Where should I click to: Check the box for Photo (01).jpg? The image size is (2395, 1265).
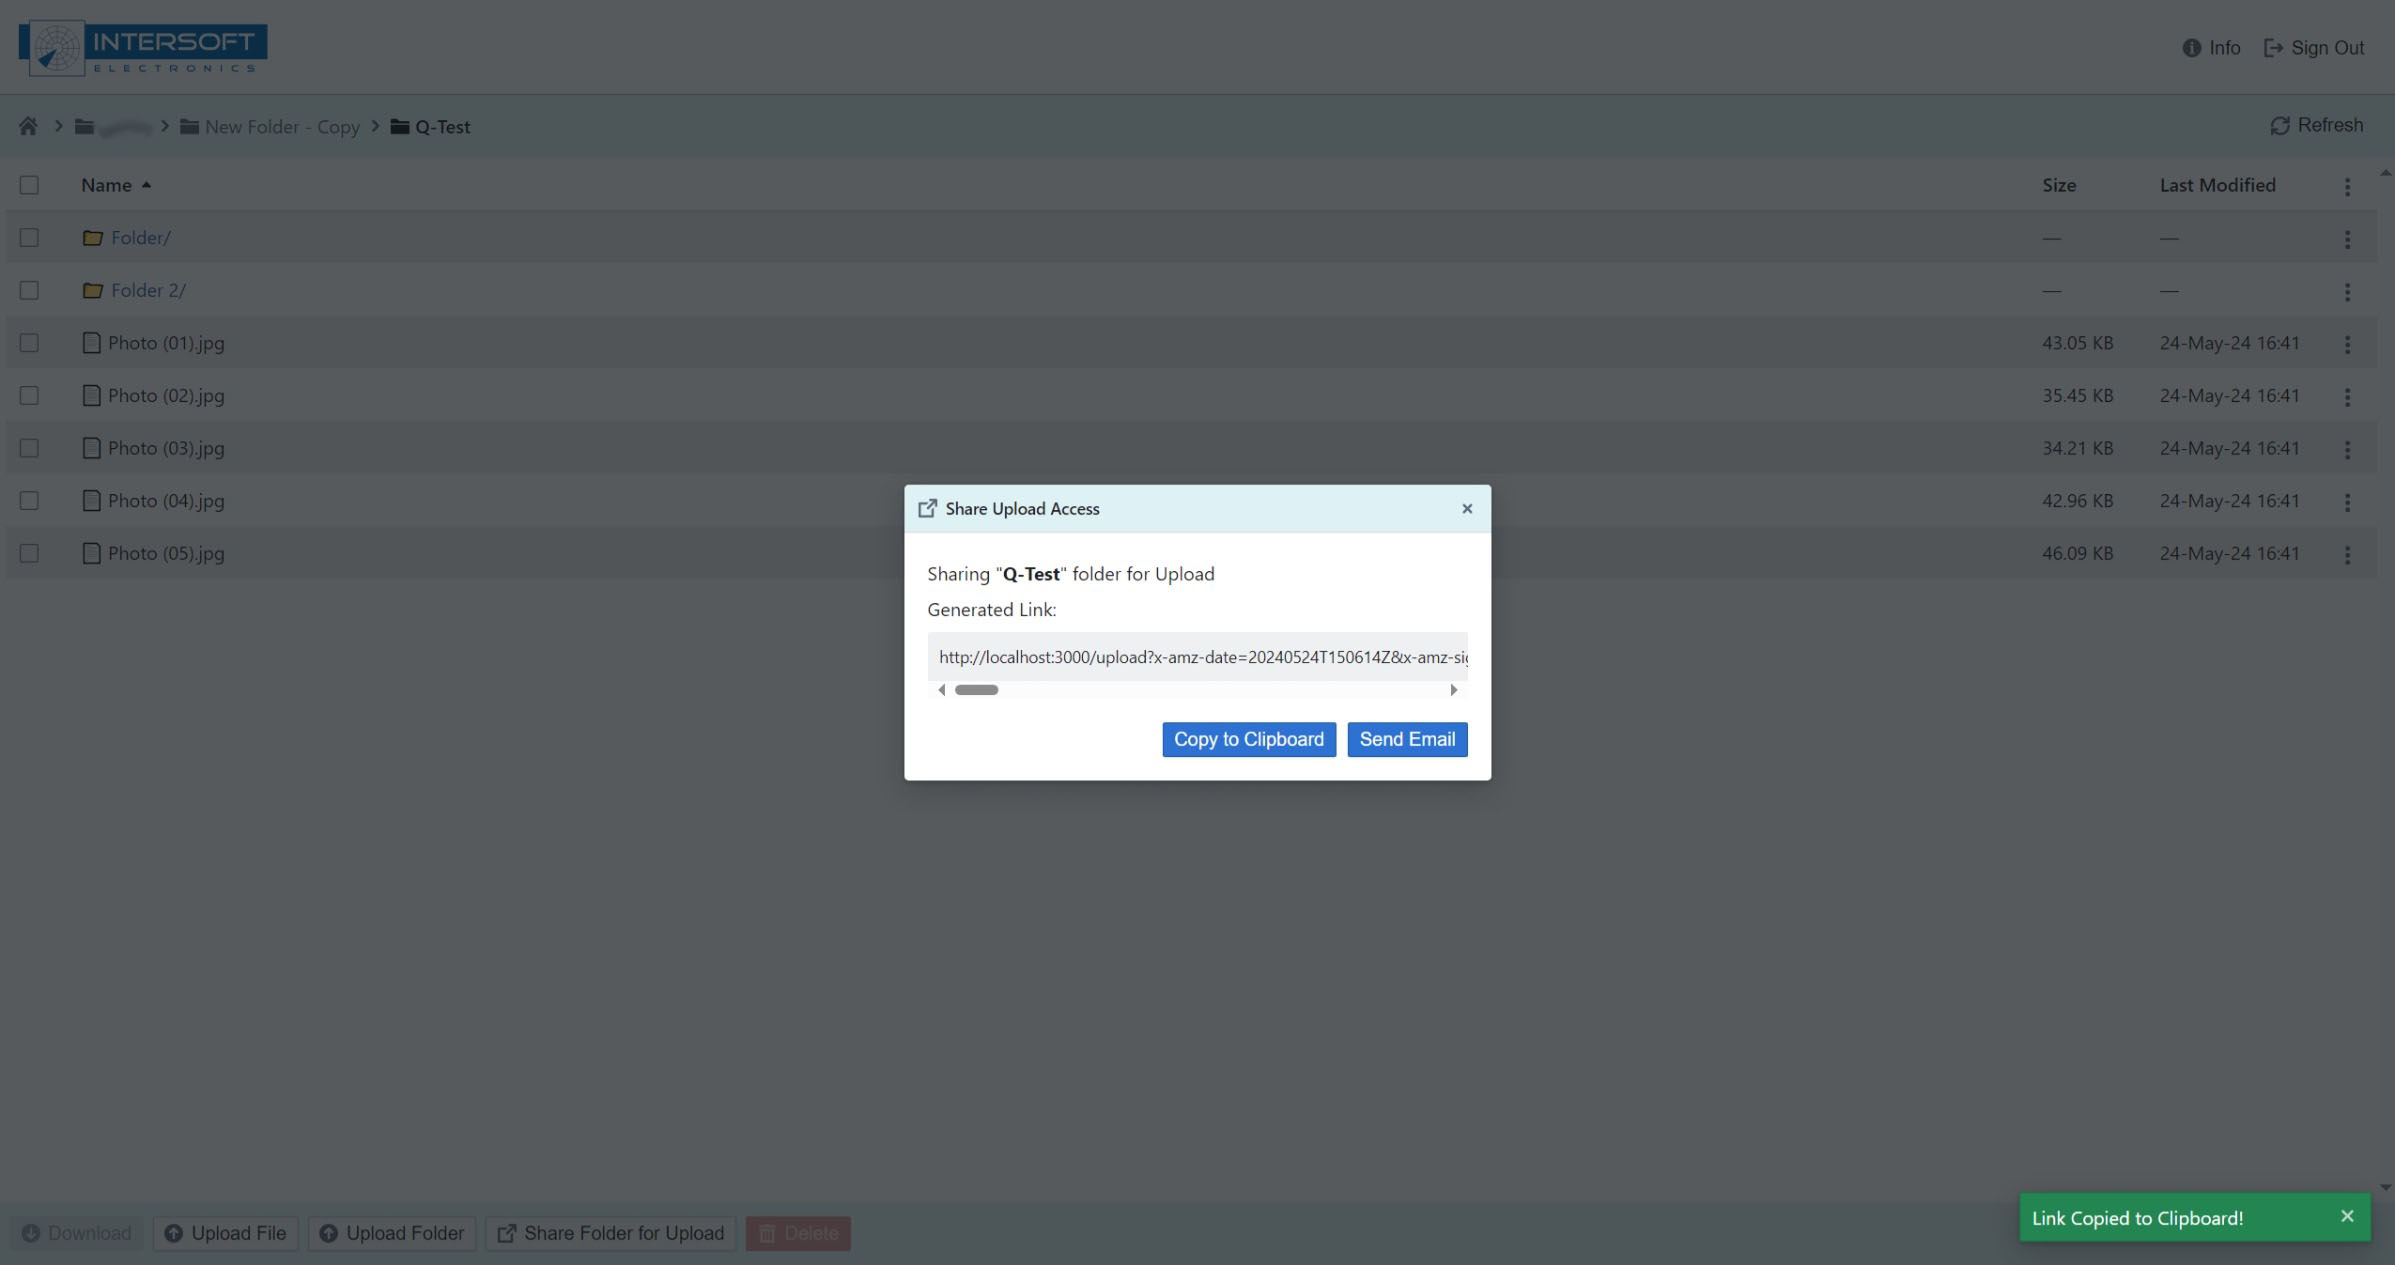coord(29,343)
